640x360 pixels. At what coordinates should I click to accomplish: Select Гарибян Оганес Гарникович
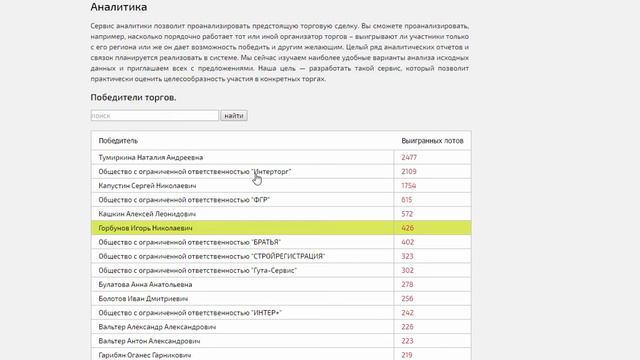click(145, 355)
